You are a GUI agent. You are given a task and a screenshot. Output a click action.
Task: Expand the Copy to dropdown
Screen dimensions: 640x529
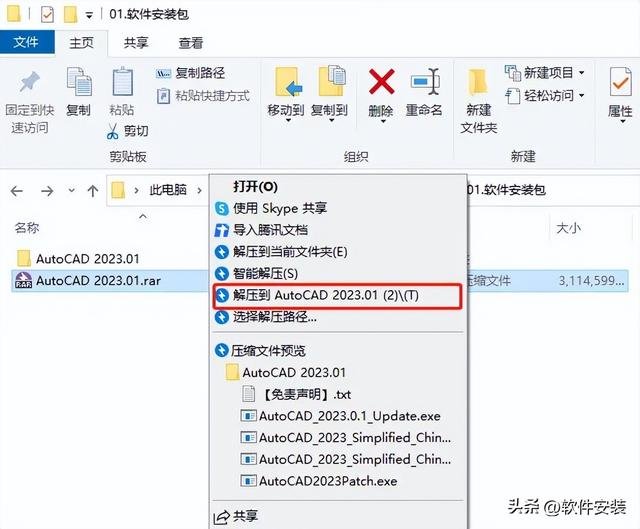pyautogui.click(x=331, y=121)
